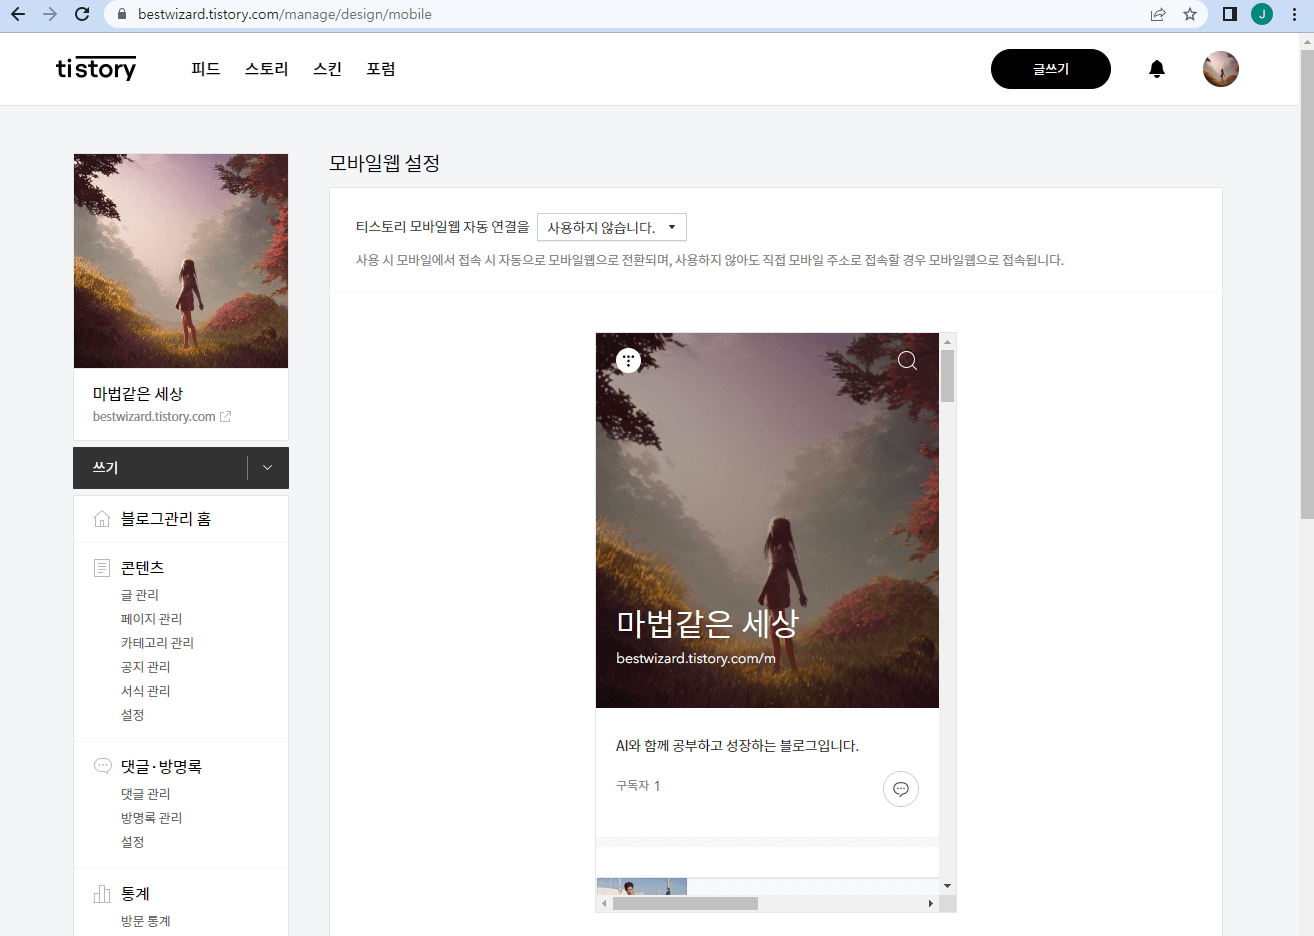
Task: Open the 스킨 menu
Action: pos(328,69)
